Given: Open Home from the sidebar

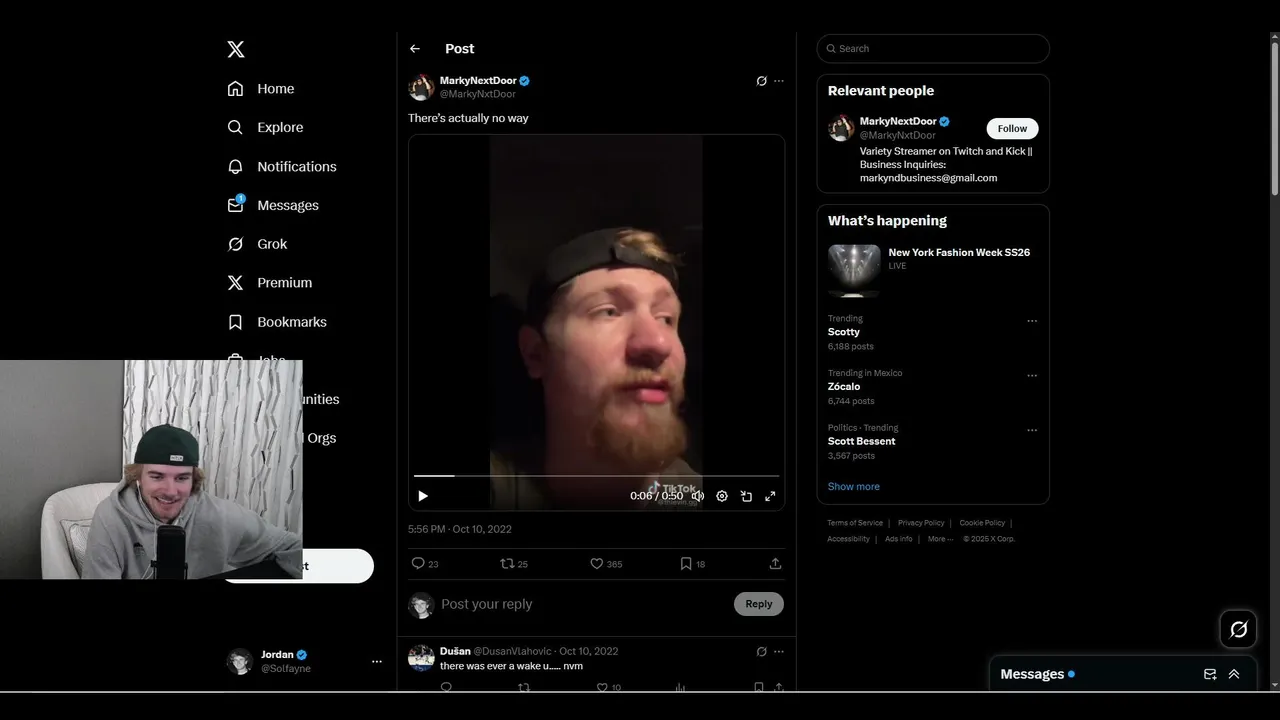Looking at the screenshot, I should tap(261, 88).
